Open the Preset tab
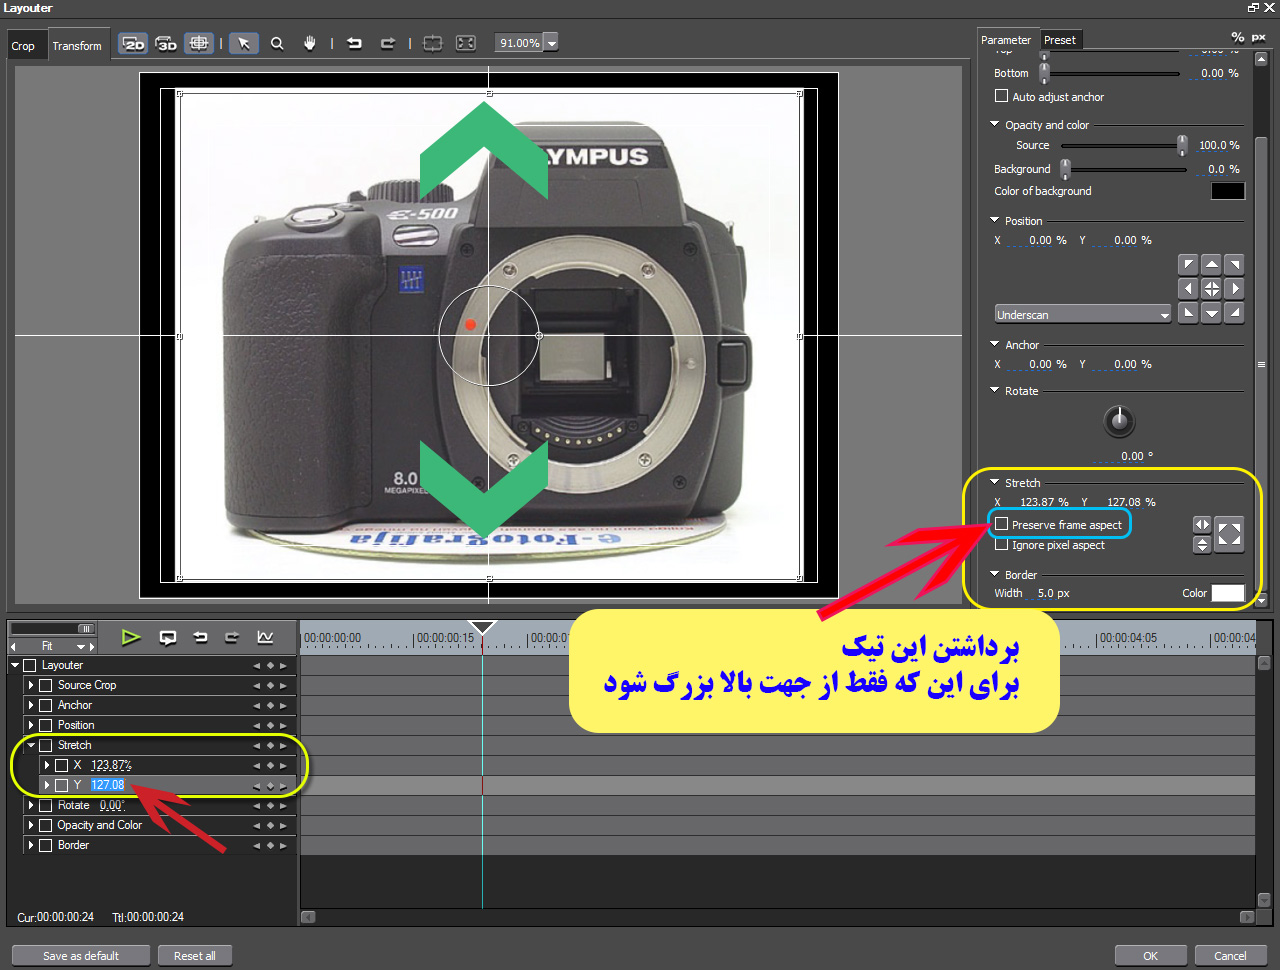Screen dimensions: 1280x970 pyautogui.click(x=1059, y=40)
